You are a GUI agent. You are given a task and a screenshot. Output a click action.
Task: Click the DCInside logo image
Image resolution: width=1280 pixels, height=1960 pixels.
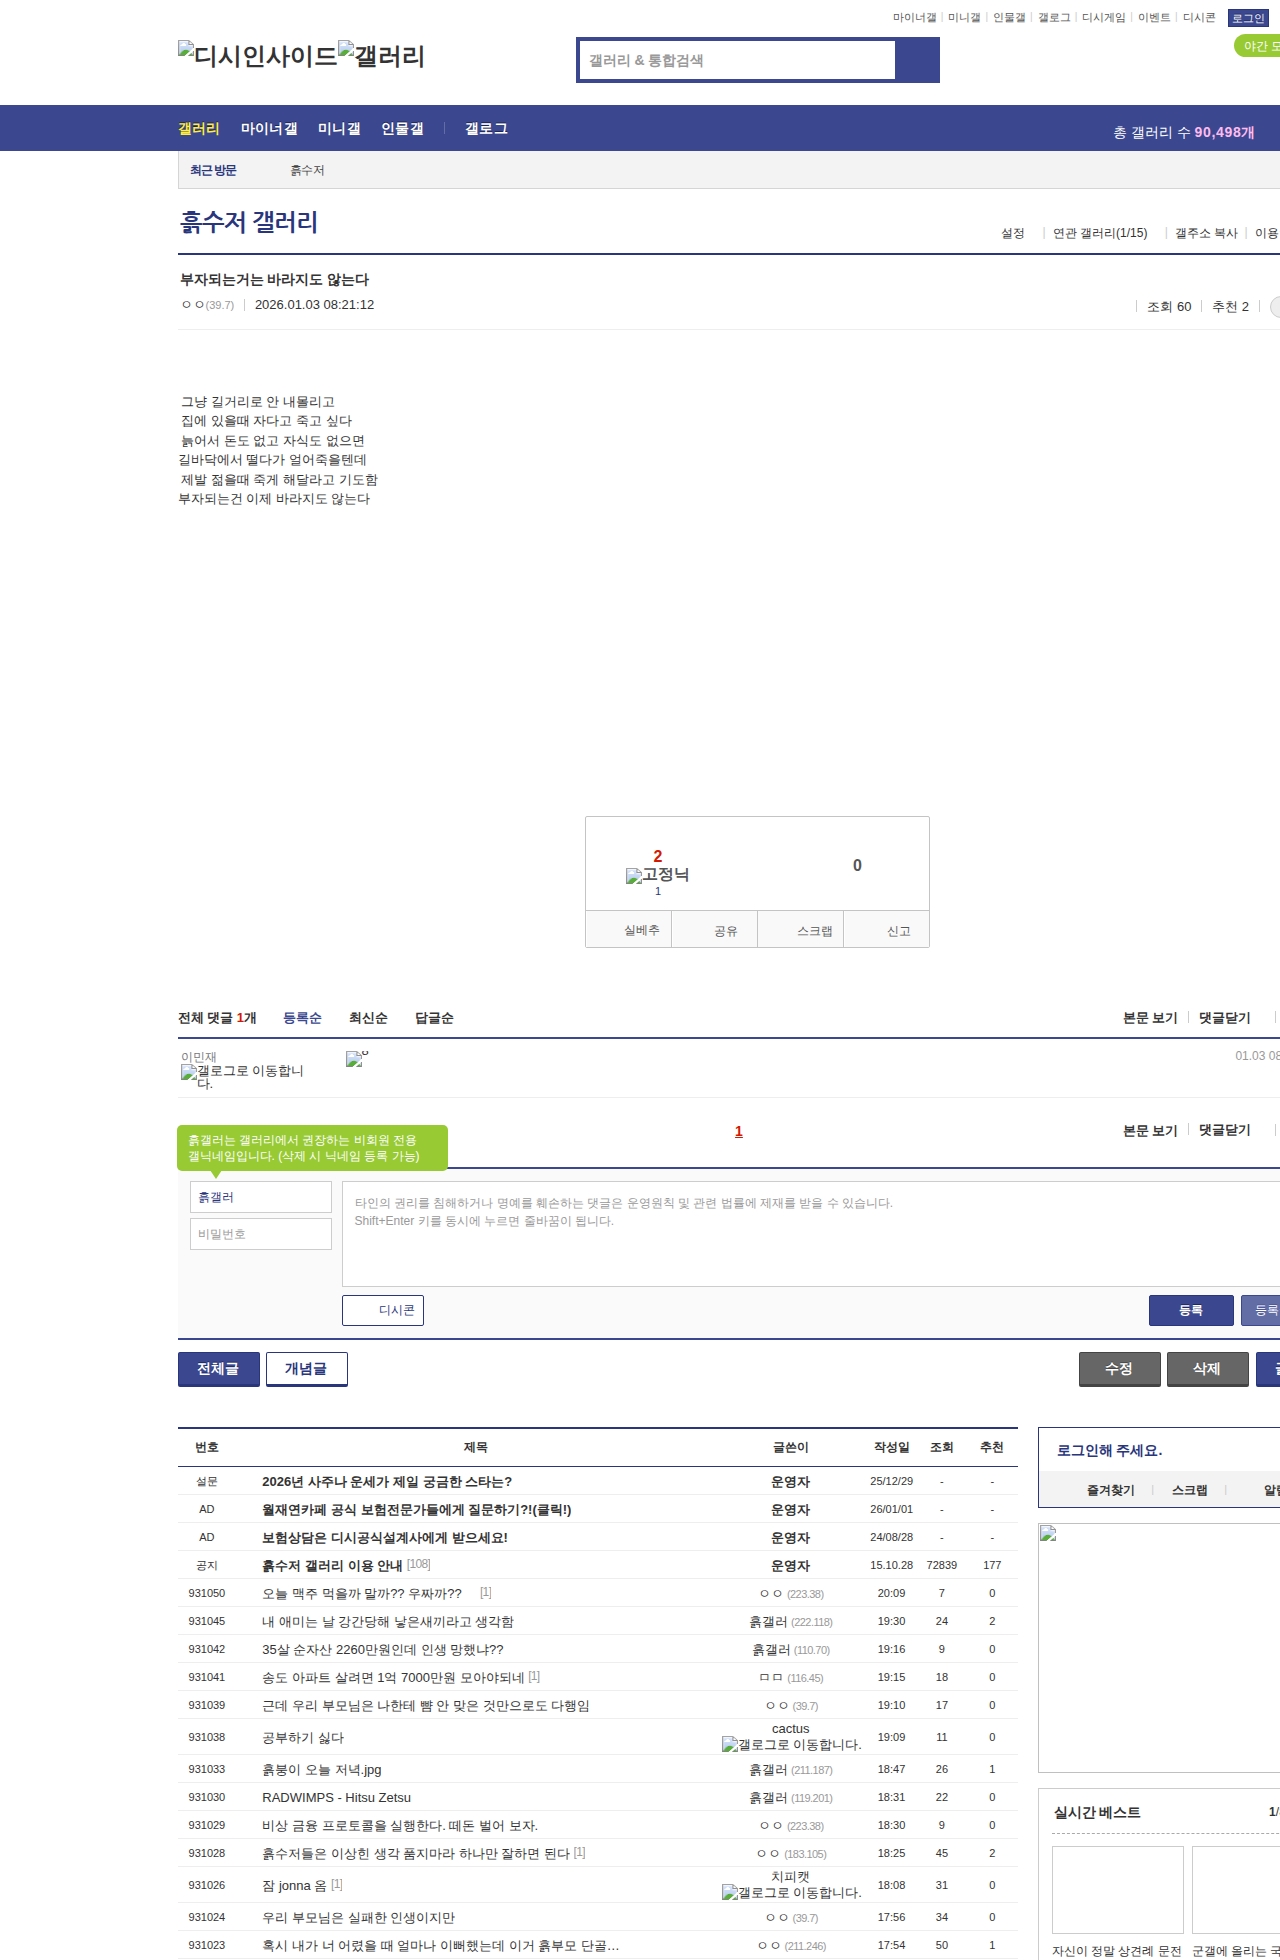coord(257,56)
